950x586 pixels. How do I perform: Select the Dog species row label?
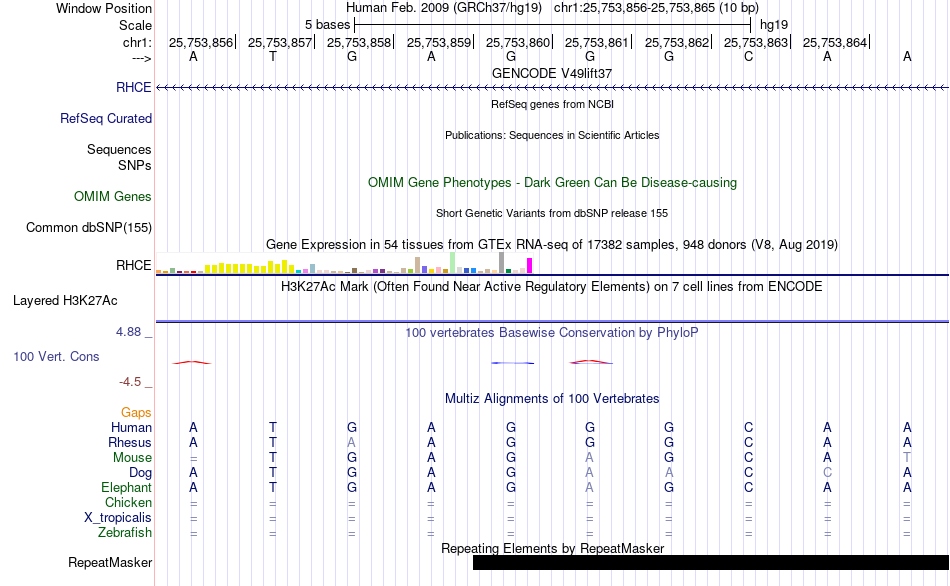(x=140, y=473)
